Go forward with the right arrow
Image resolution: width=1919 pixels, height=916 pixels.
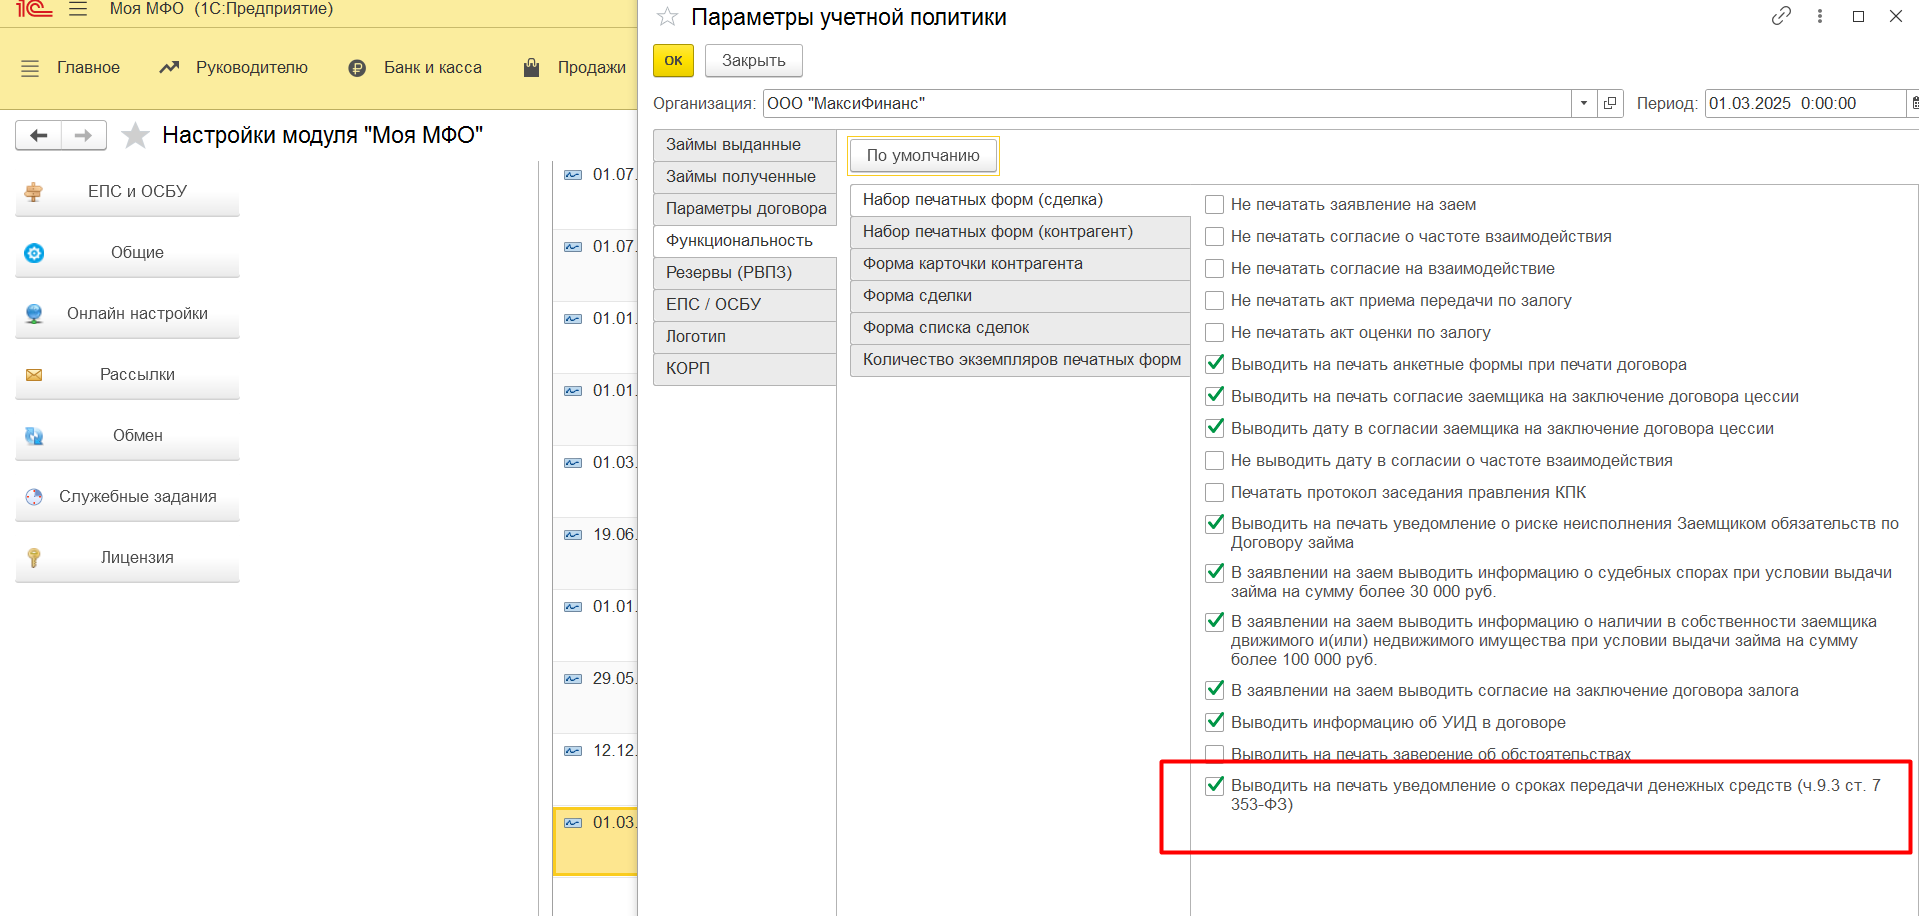pos(84,135)
